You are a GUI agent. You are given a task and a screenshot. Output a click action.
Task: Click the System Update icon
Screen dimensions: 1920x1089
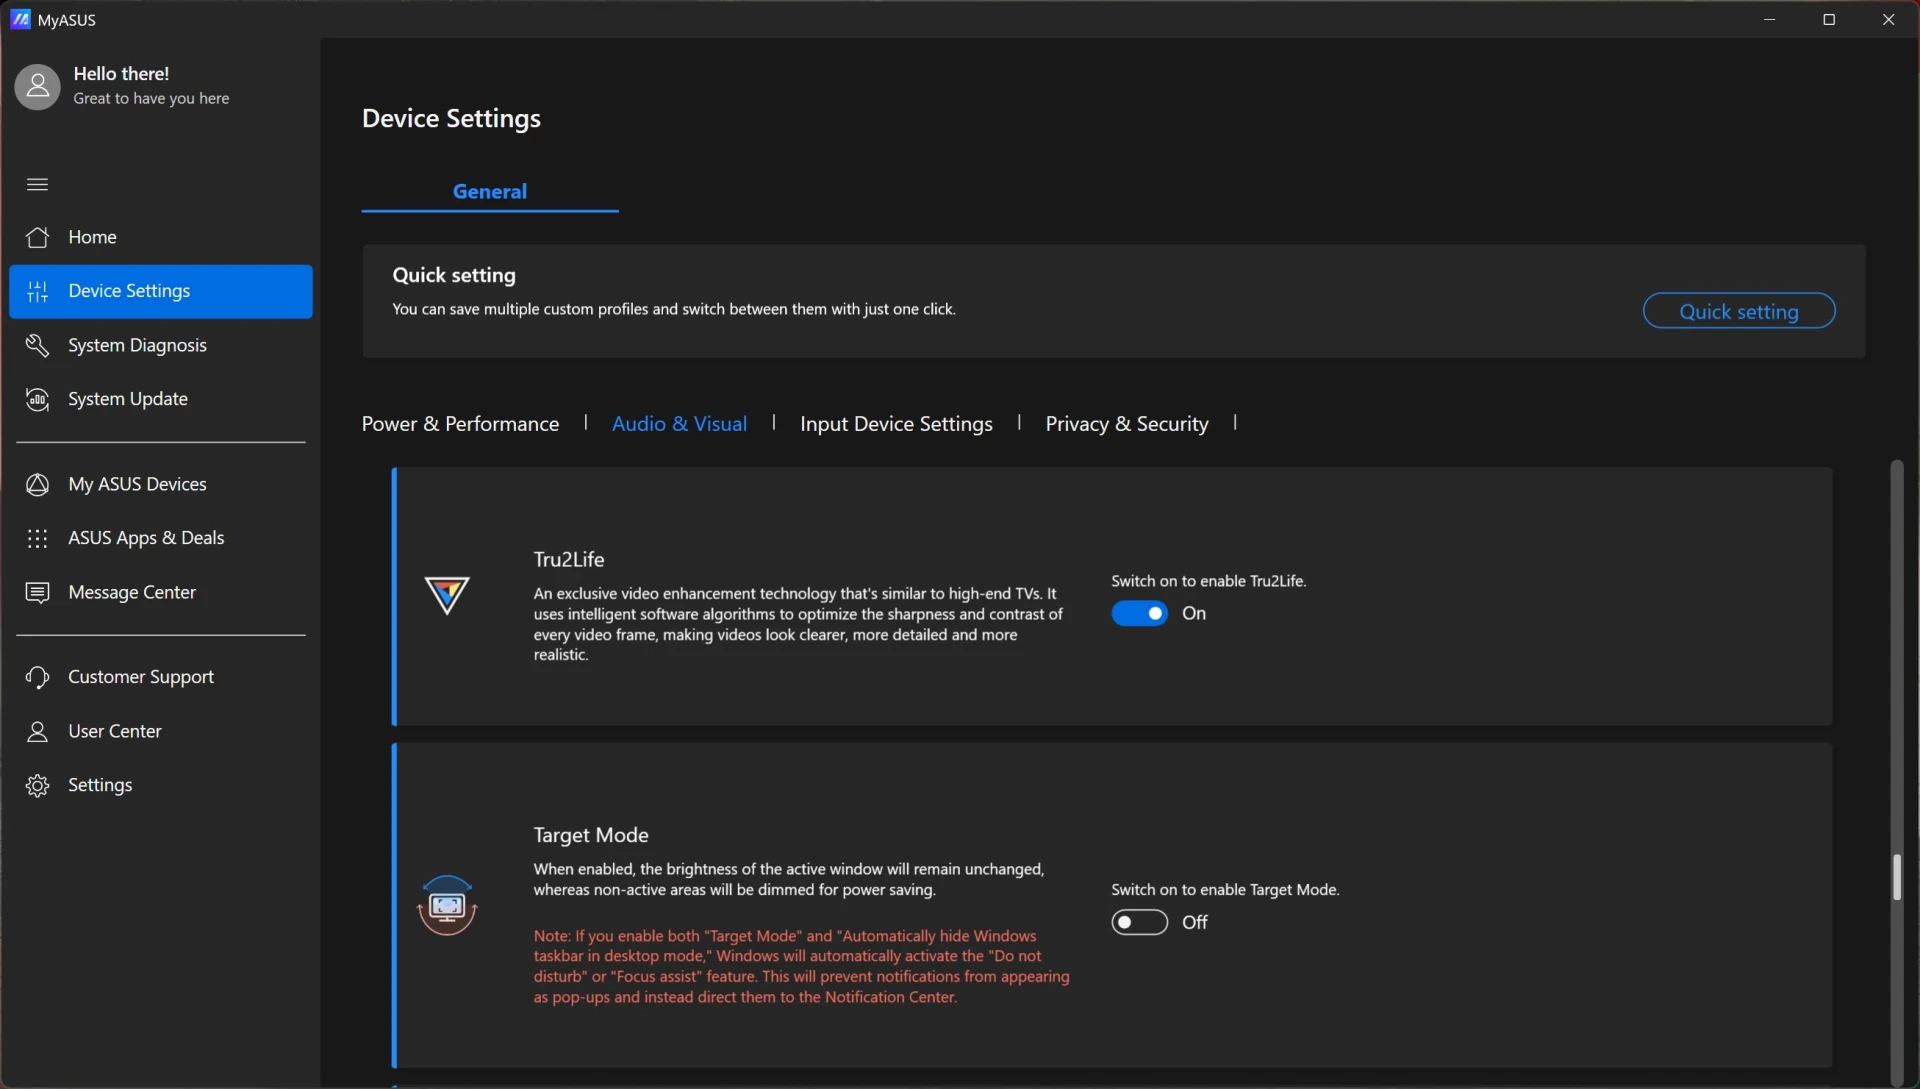[x=37, y=399]
